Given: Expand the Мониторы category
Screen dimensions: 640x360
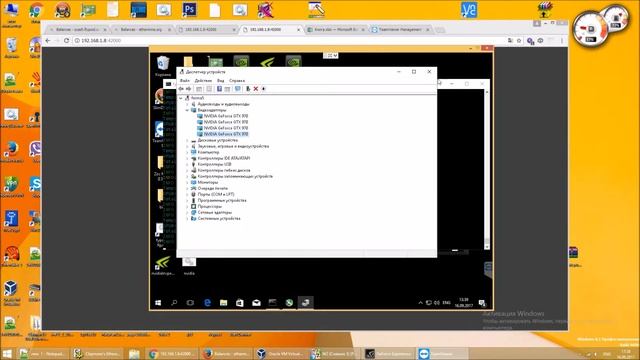Looking at the screenshot, I should tap(187, 182).
